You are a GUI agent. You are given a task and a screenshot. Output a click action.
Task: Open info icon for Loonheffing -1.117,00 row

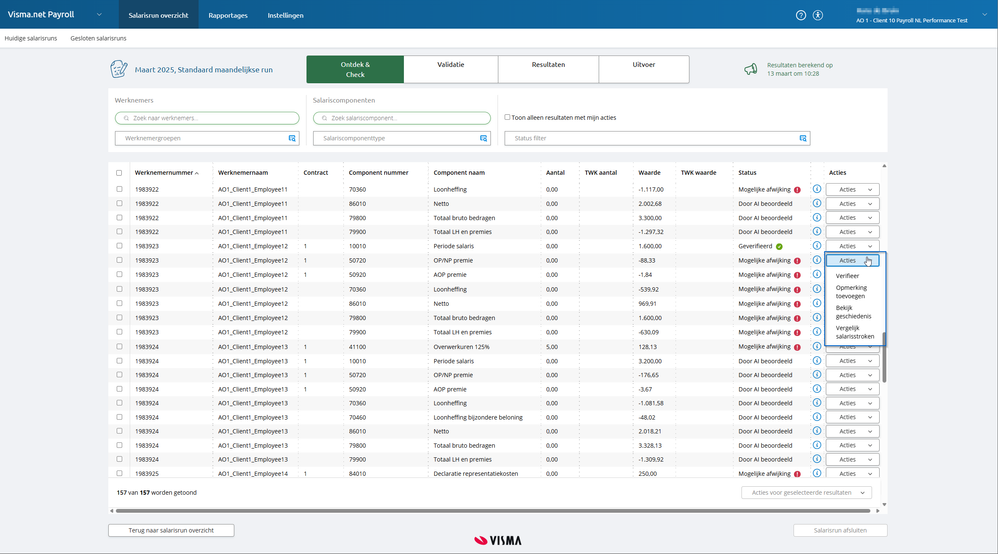(817, 189)
